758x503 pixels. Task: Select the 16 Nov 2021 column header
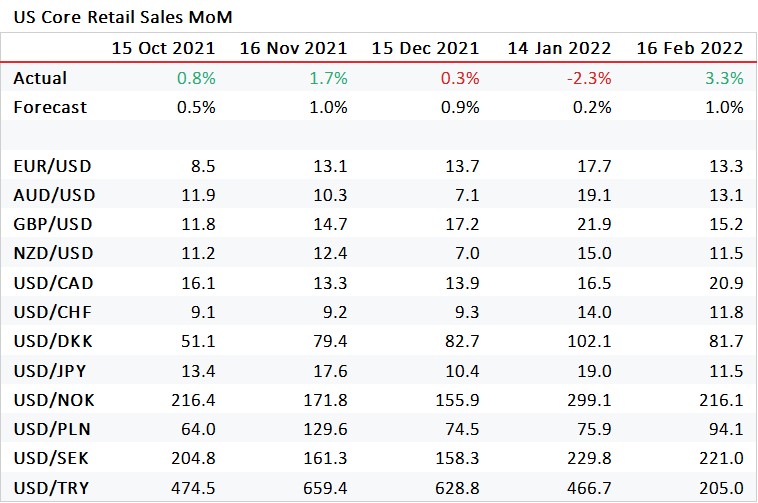pos(293,48)
